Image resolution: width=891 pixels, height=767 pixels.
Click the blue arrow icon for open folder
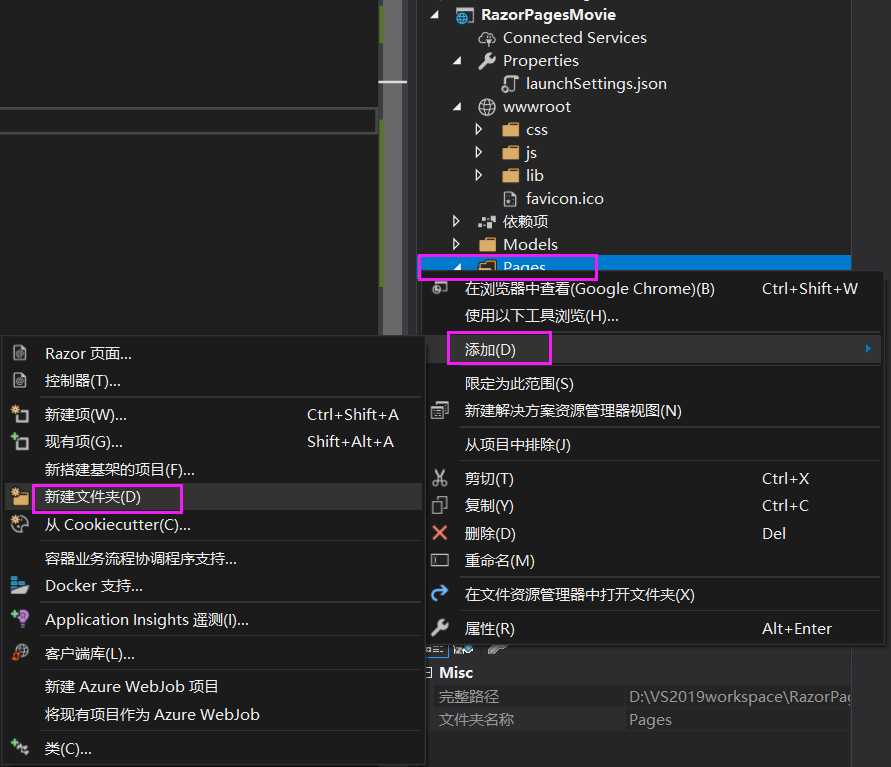click(440, 594)
